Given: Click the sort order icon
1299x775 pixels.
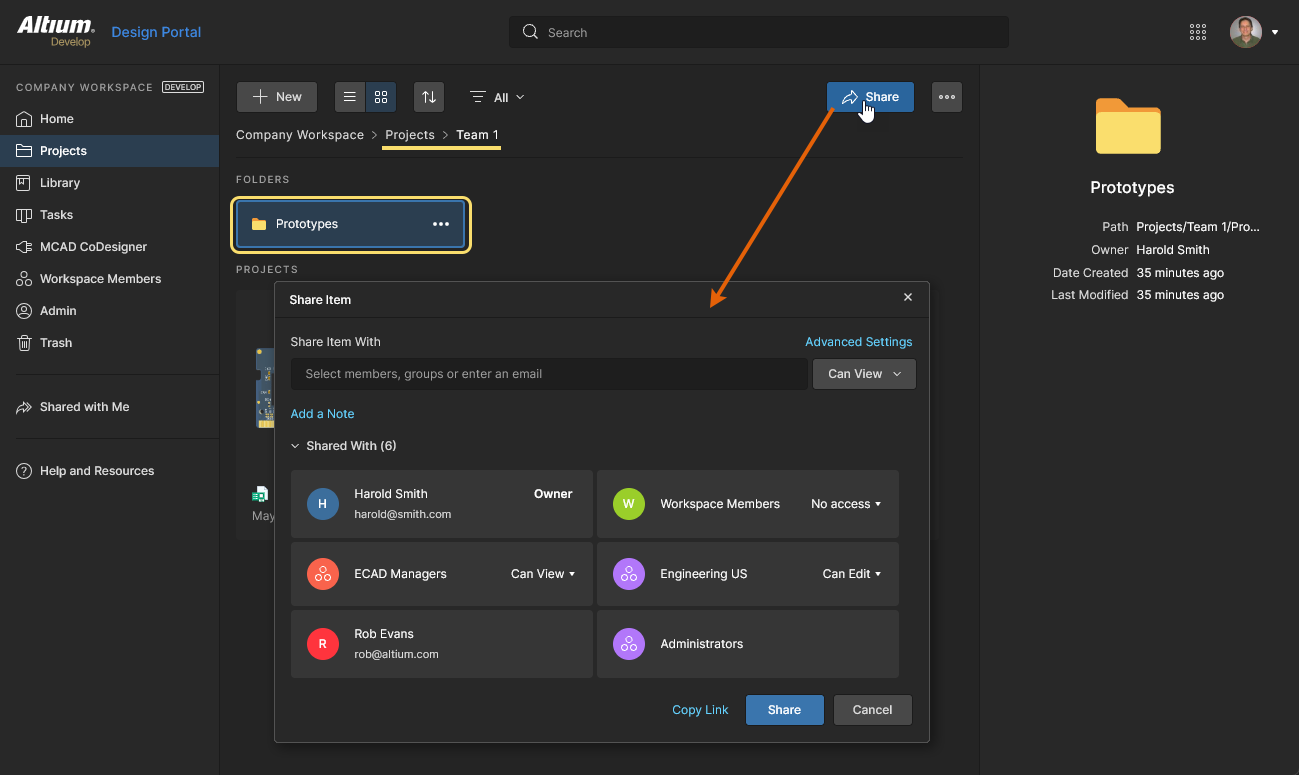Looking at the screenshot, I should (x=429, y=97).
